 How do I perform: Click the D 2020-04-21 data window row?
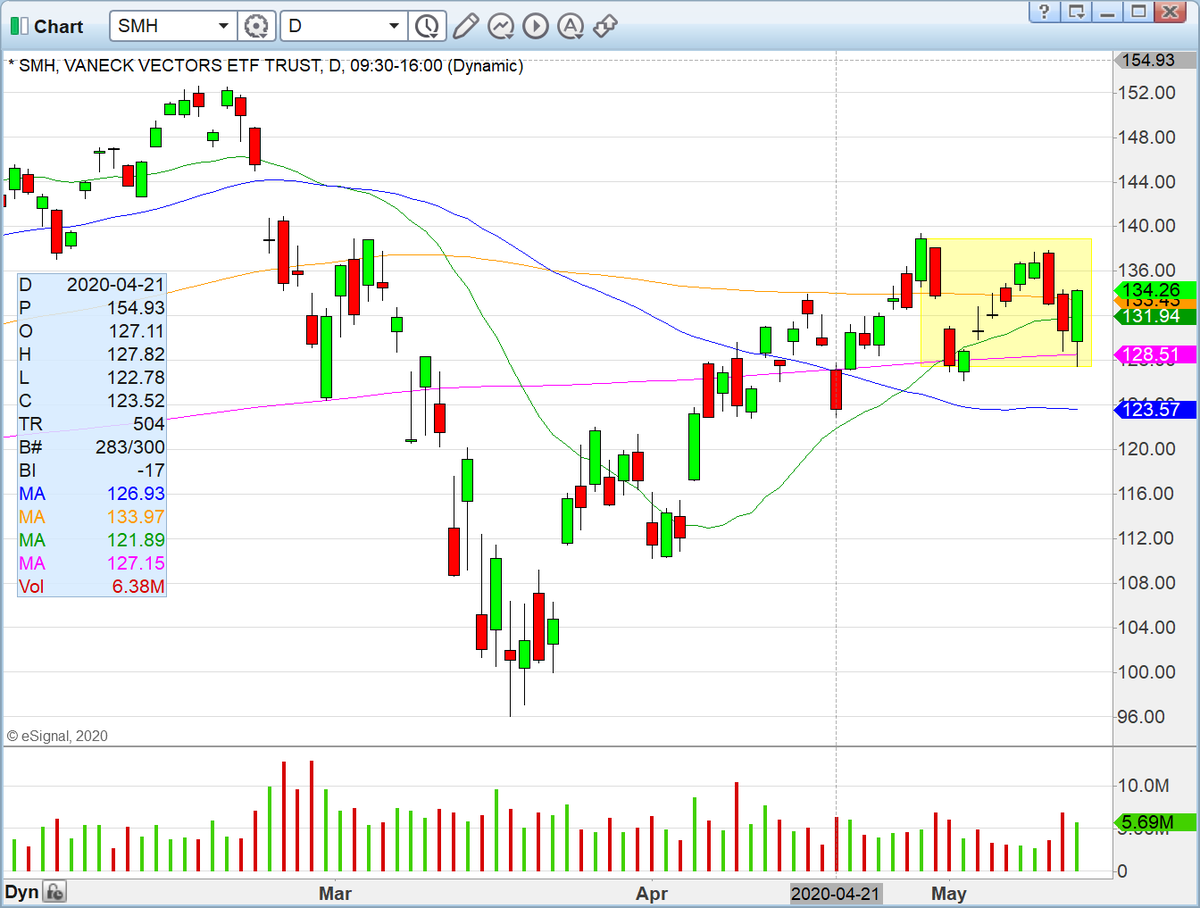tap(92, 284)
